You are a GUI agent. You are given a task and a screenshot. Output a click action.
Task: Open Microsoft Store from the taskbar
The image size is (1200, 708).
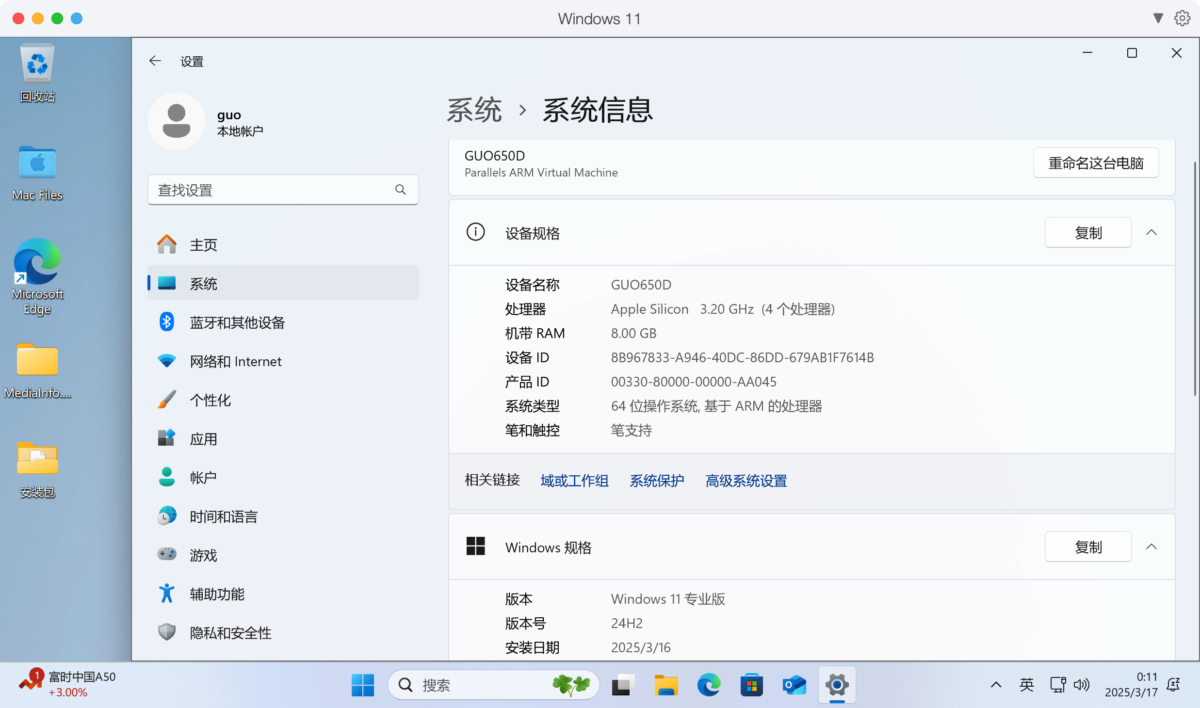click(752, 685)
